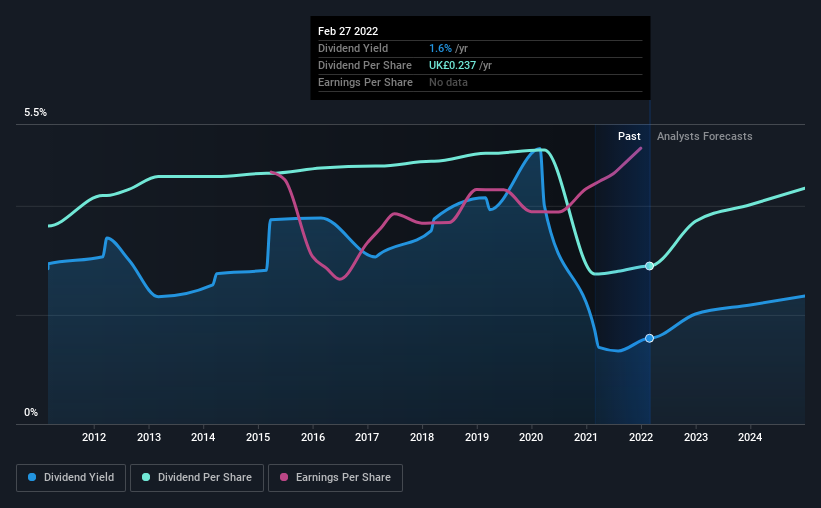Image resolution: width=821 pixels, height=508 pixels.
Task: Click the 2019 x-axis label
Action: [x=476, y=437]
